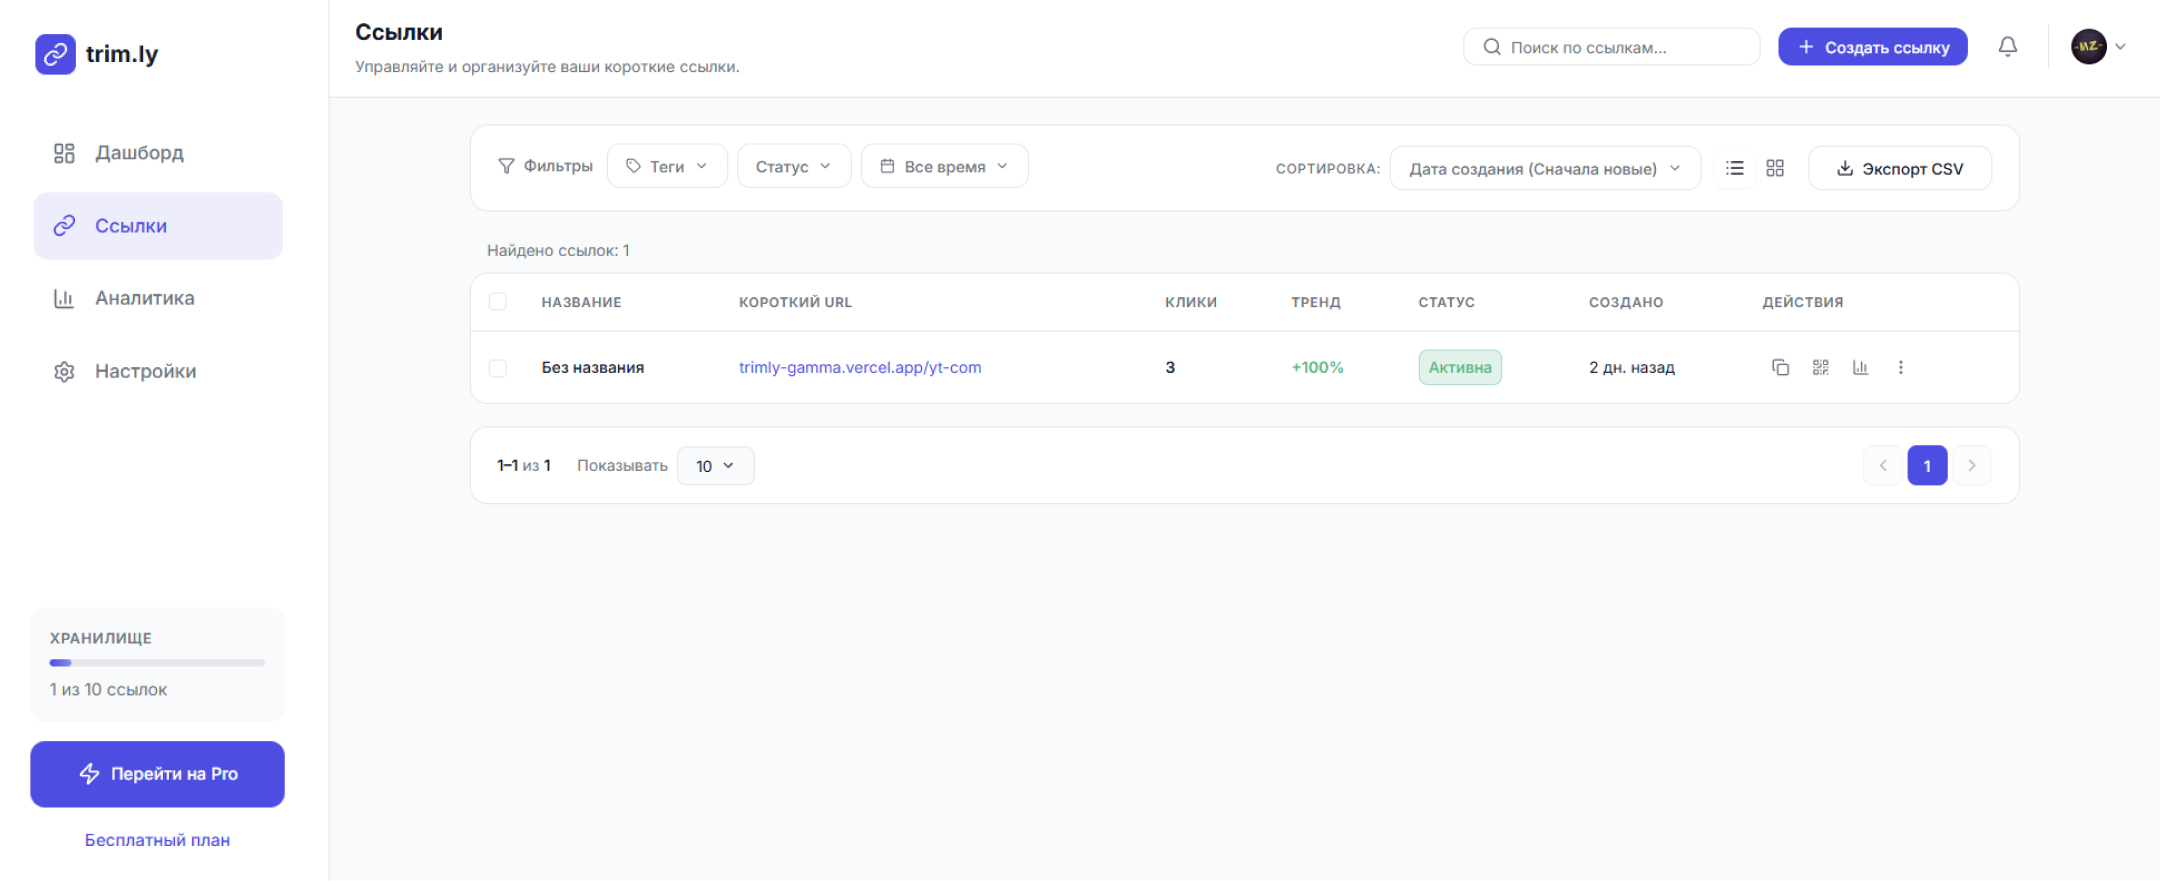Open the Все время date range dropdown
This screenshot has width=2160, height=881.
click(x=944, y=166)
